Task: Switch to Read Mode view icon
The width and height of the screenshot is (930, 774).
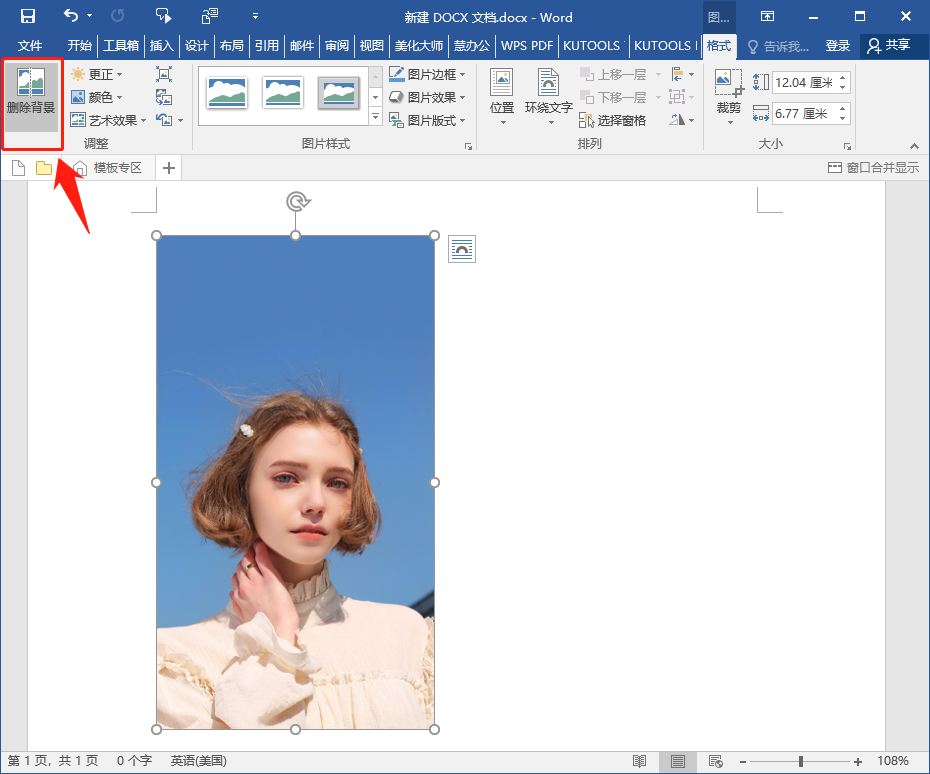Action: click(639, 761)
